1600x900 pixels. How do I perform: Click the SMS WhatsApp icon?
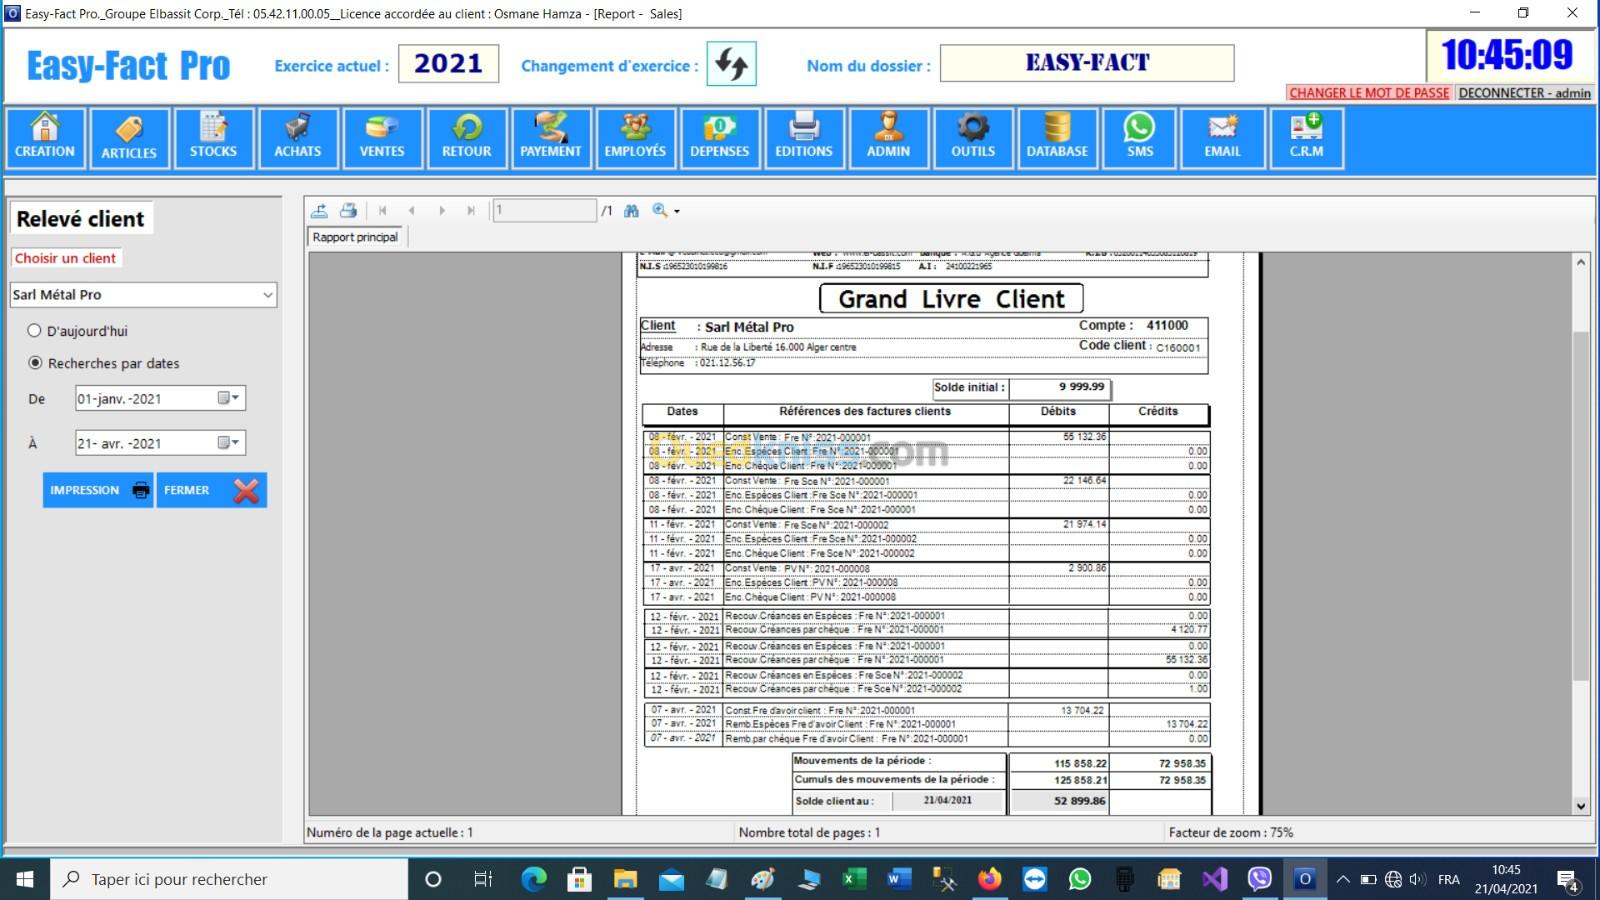point(1139,138)
